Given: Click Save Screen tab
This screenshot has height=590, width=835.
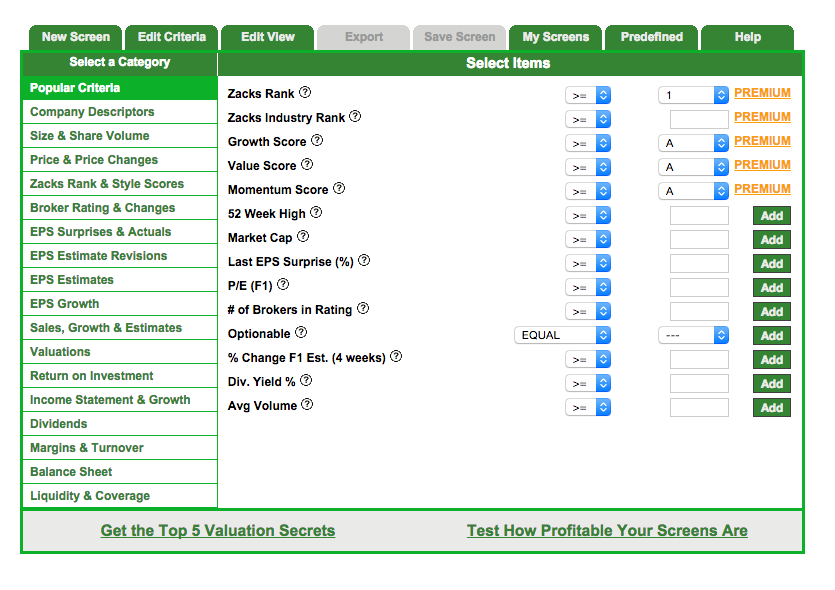Looking at the screenshot, I should click(460, 37).
